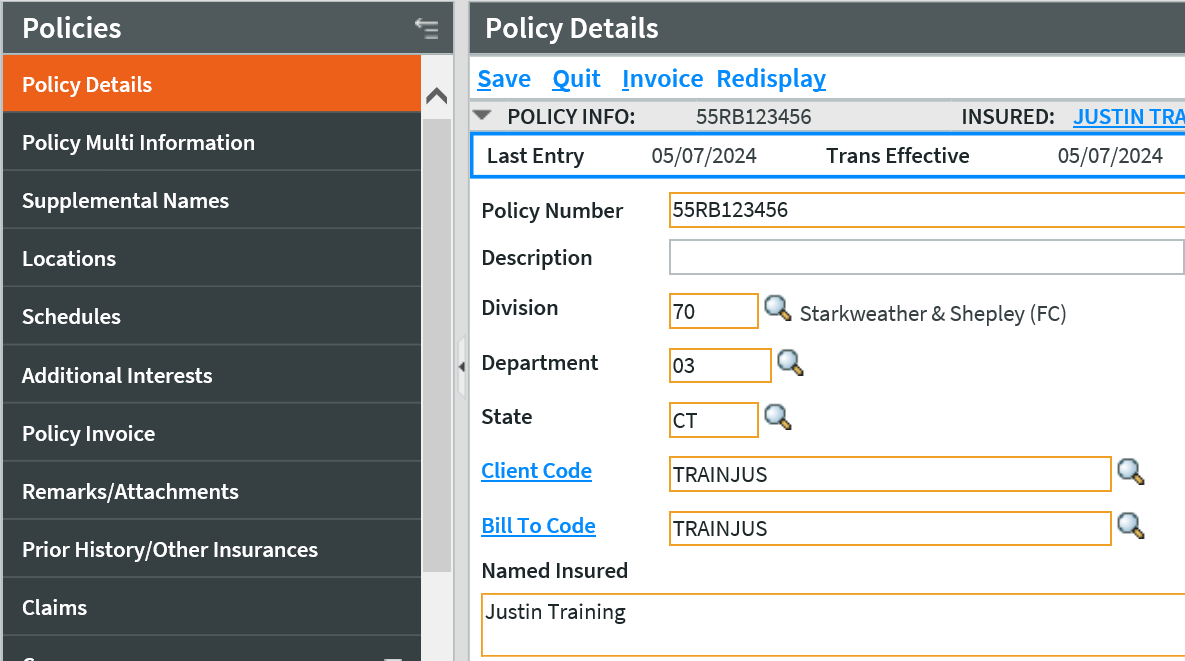Click the Redisplay link

point(771,79)
